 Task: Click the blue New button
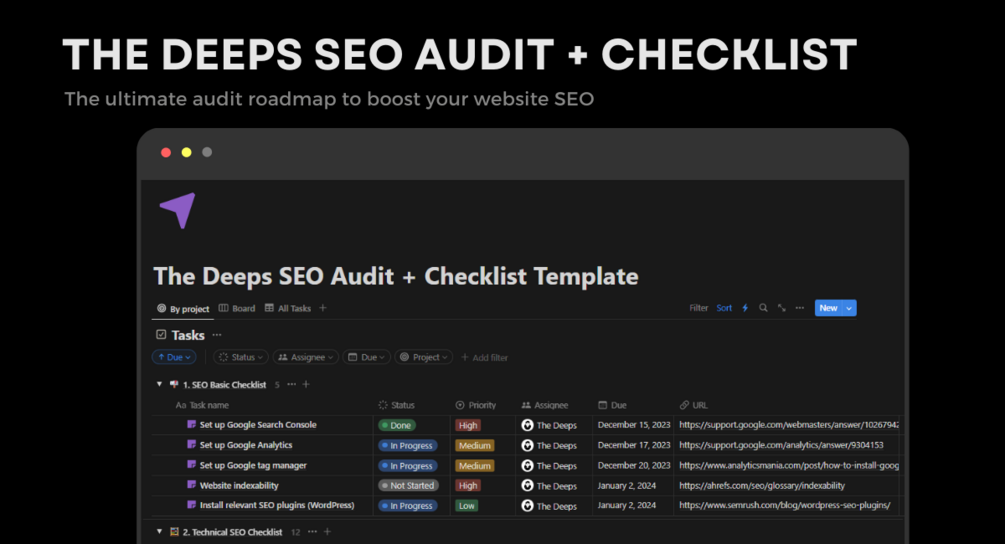828,308
